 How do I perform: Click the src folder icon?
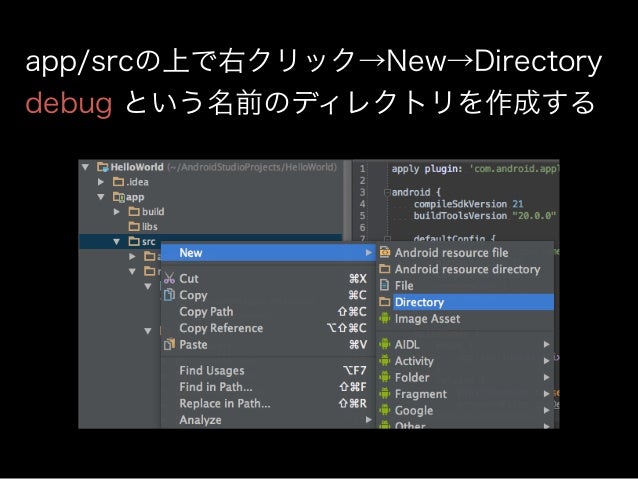pyautogui.click(x=134, y=241)
